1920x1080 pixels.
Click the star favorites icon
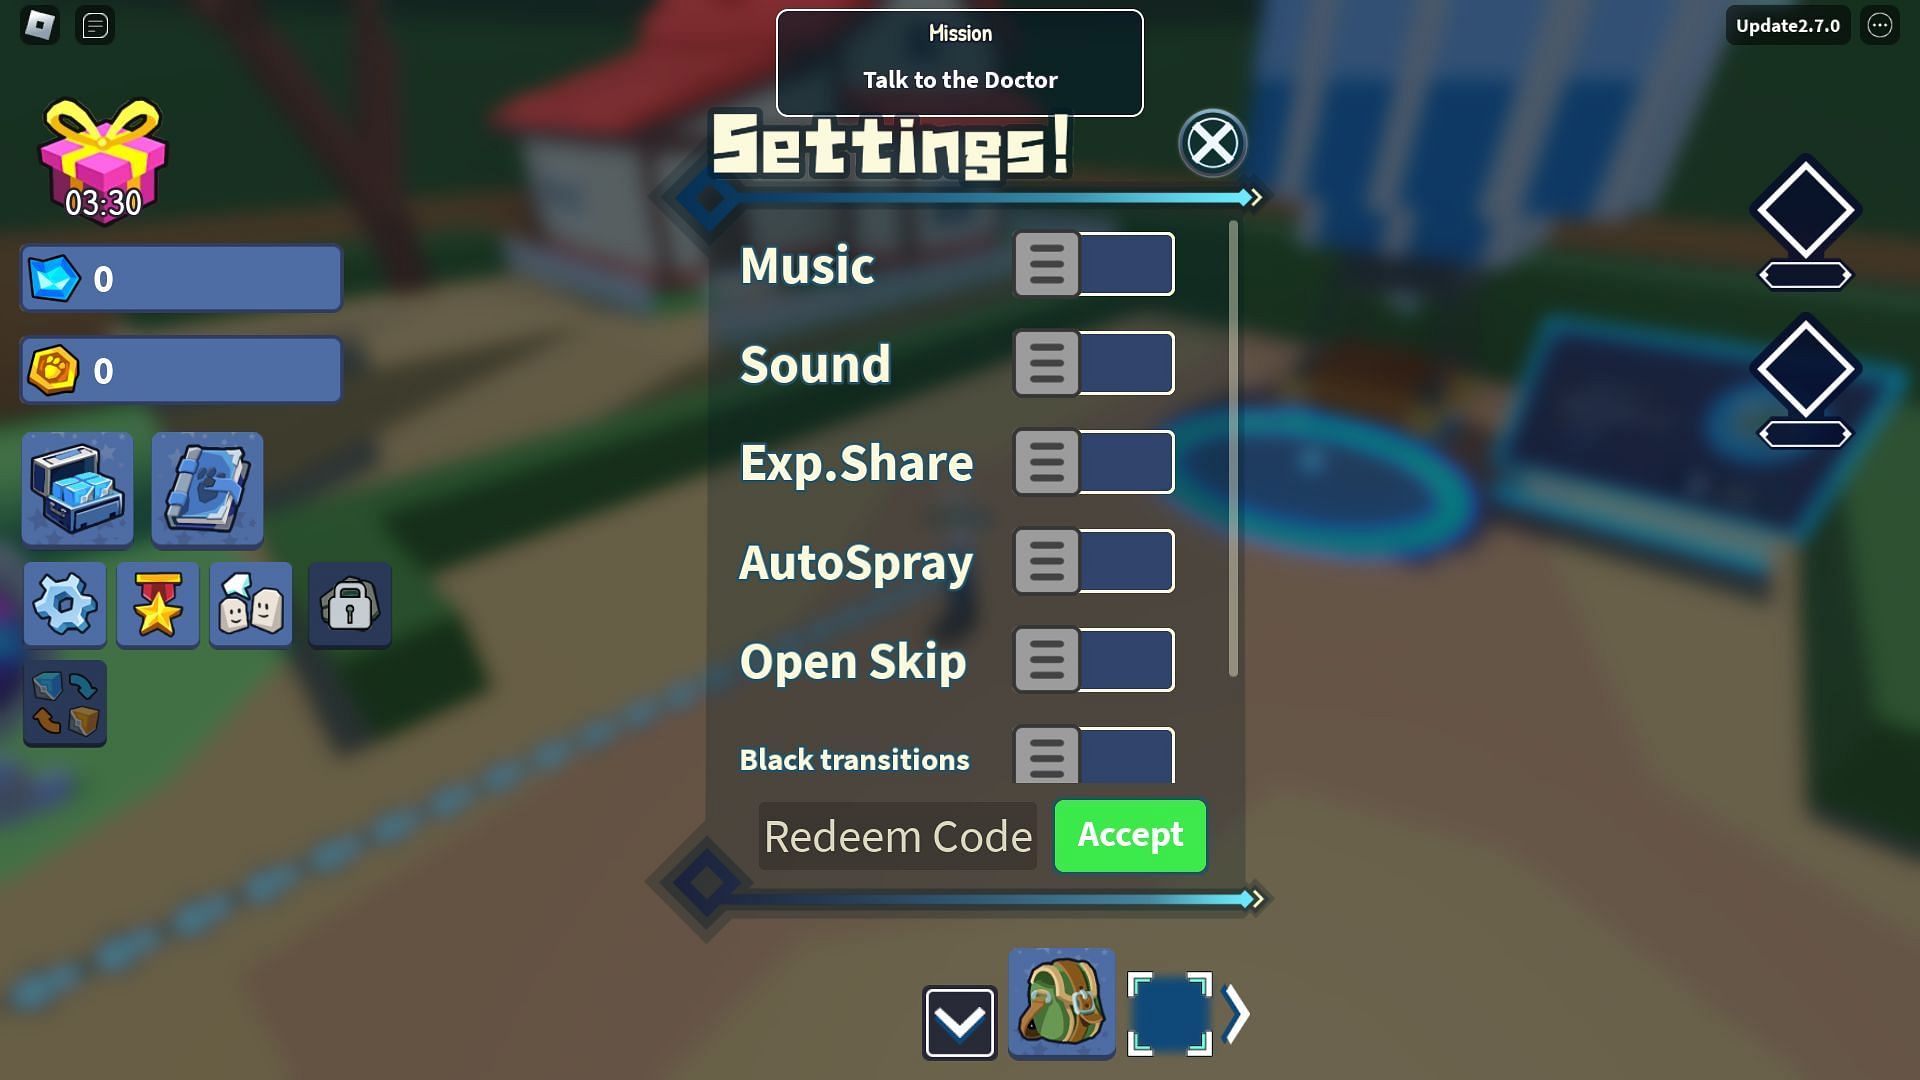coord(158,604)
